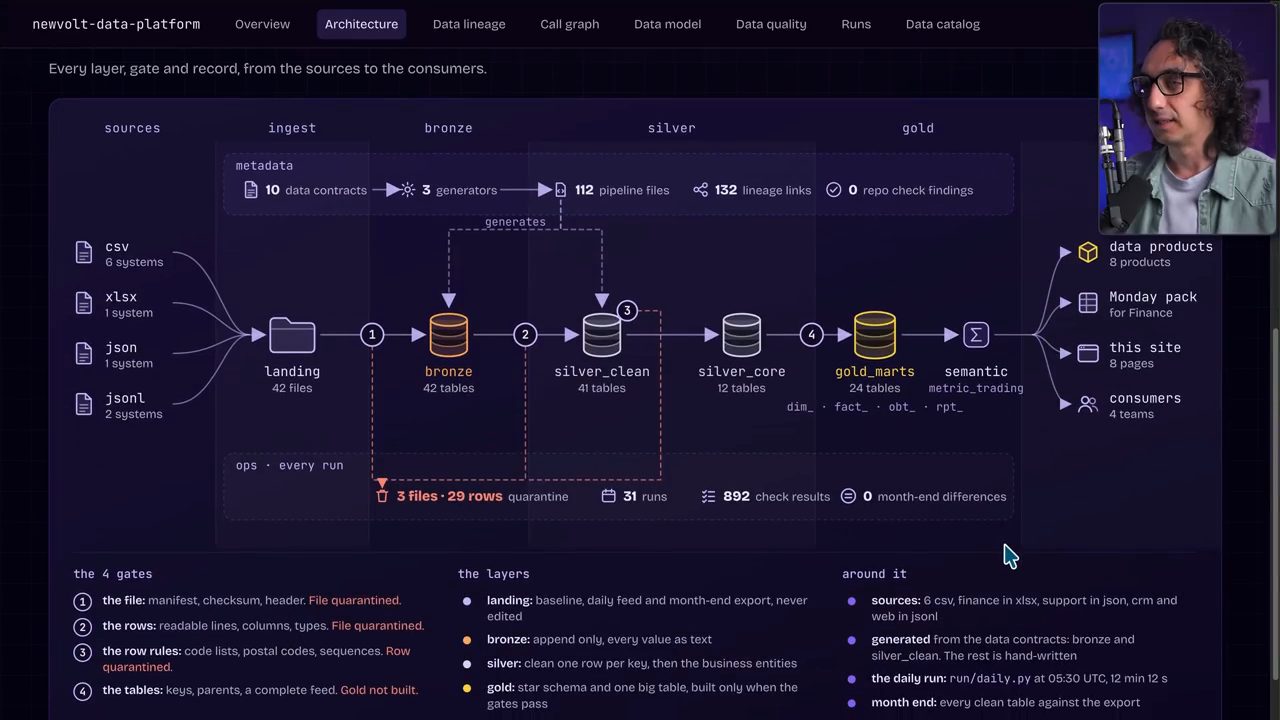Select the gold_marts database icon

[x=875, y=335]
